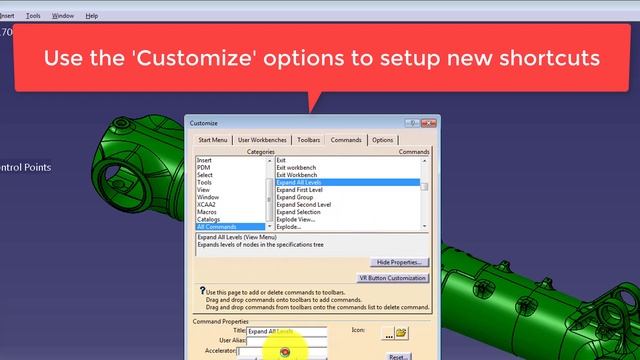Select the View category
The width and height of the screenshot is (640, 360).
(x=230, y=190)
